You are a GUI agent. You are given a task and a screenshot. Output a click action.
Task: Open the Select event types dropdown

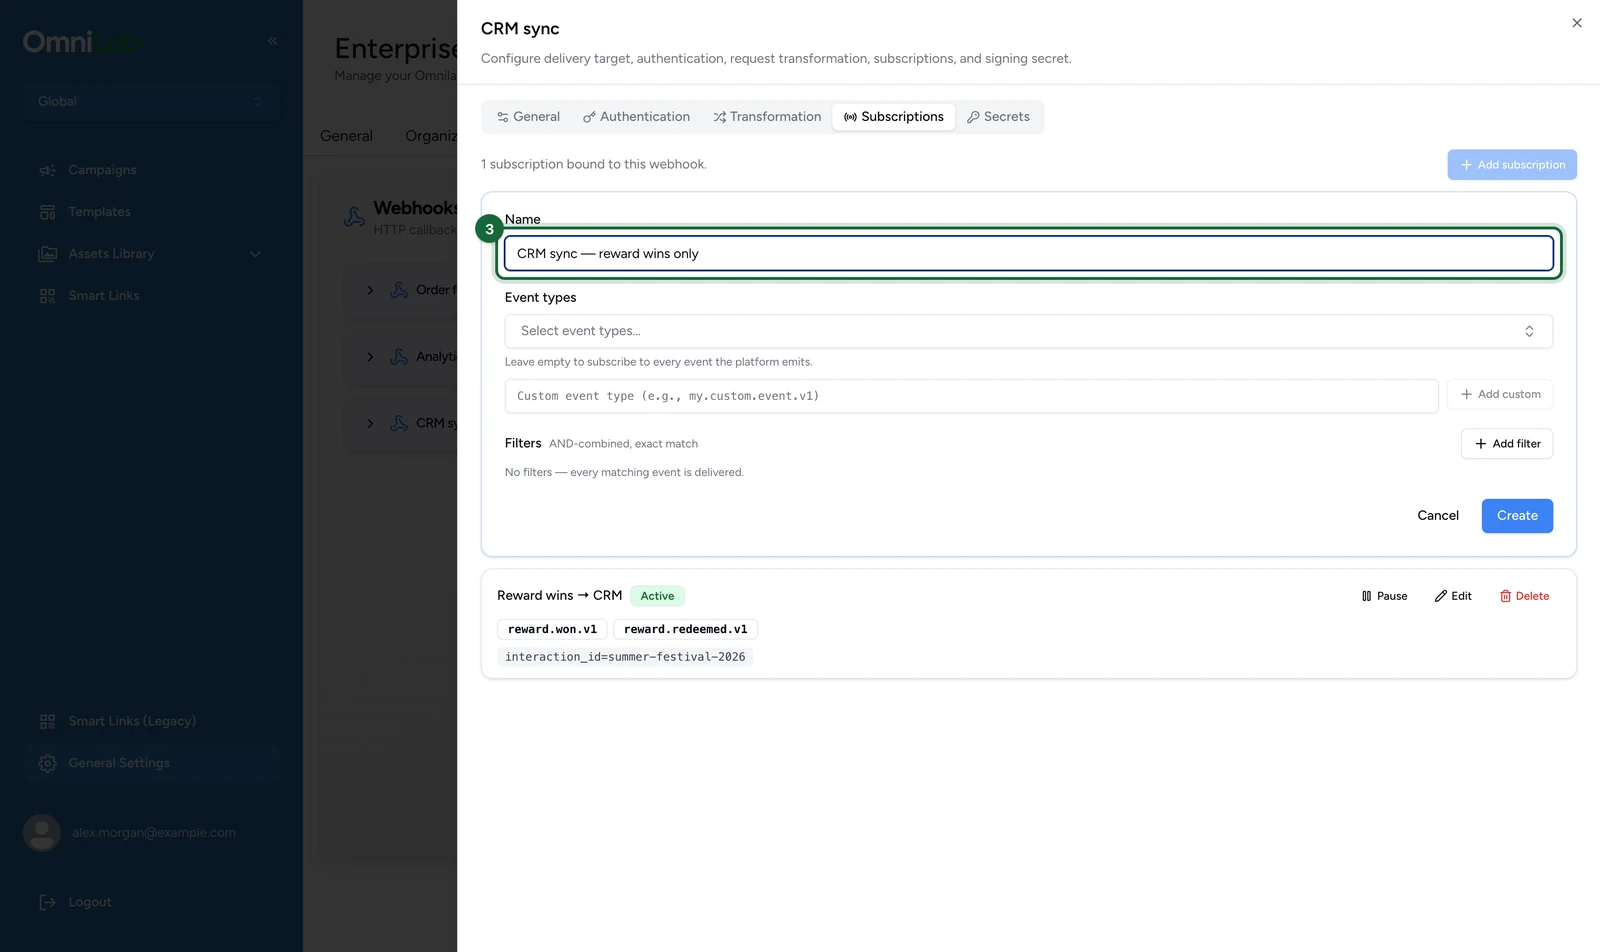[1029, 331]
